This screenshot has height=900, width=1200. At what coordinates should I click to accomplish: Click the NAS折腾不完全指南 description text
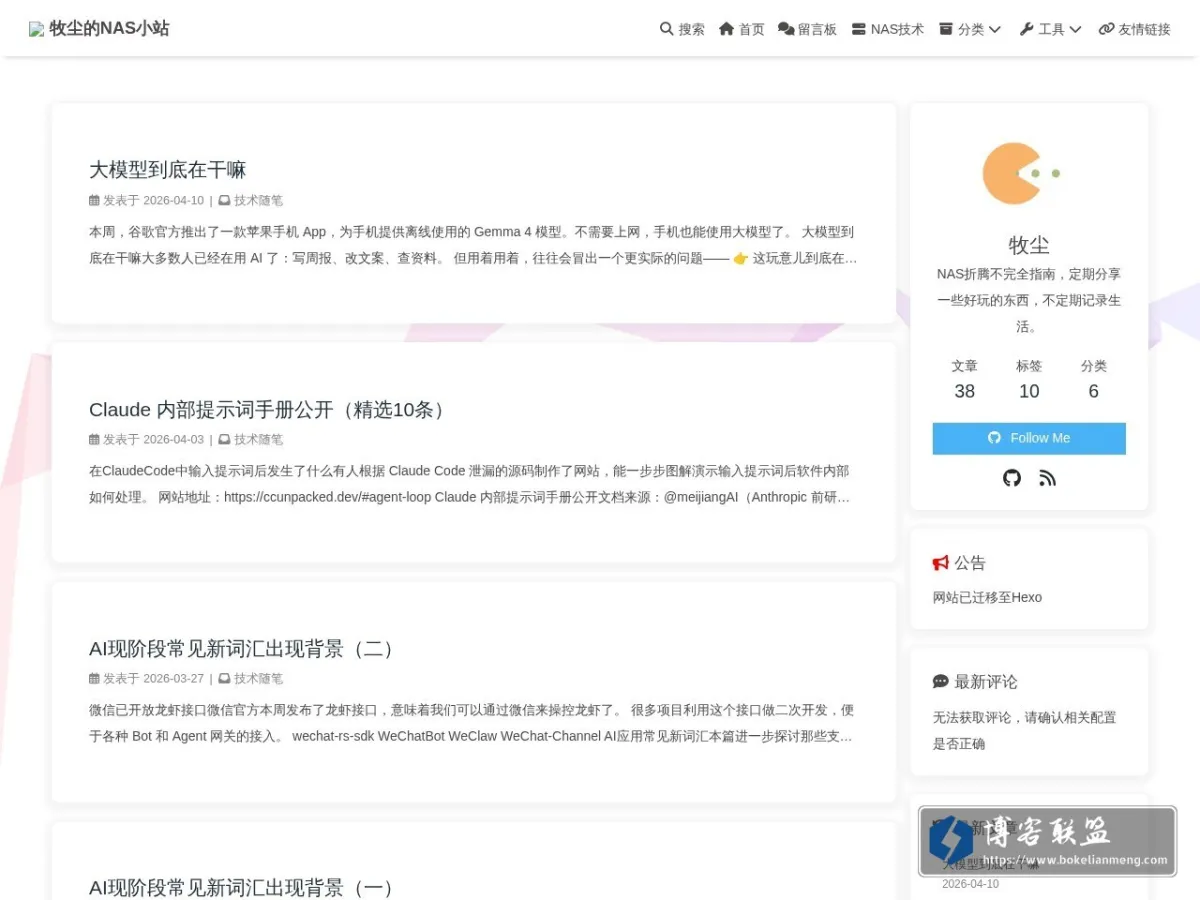click(1029, 300)
